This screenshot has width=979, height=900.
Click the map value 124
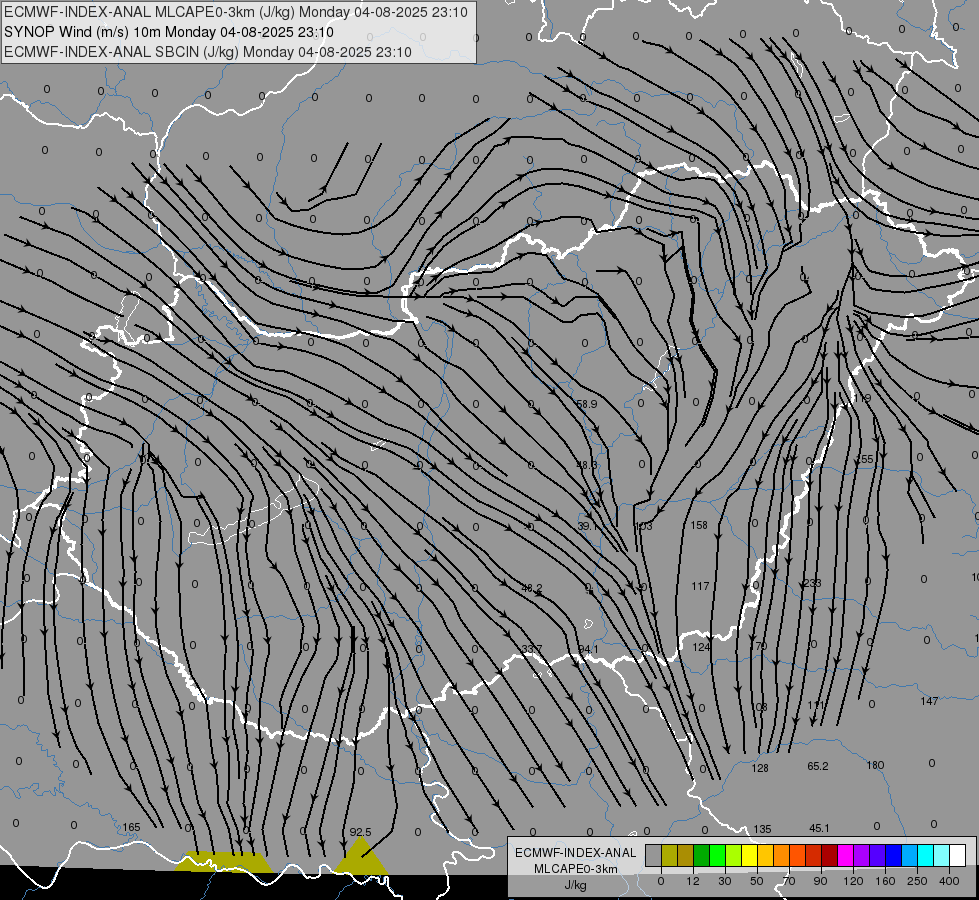click(x=701, y=647)
